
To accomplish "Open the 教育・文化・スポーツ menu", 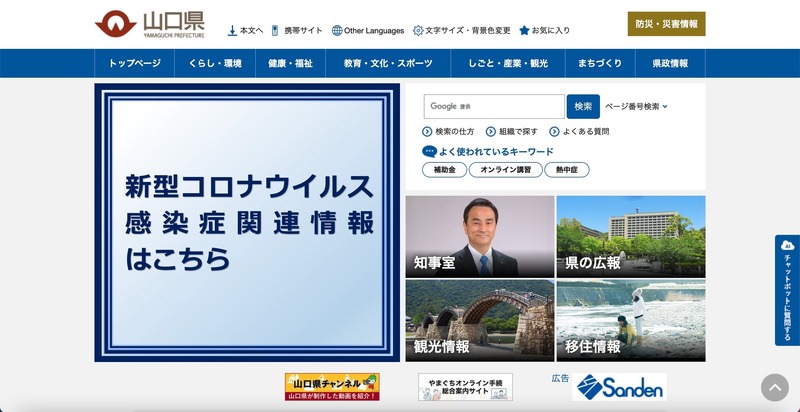I will (388, 63).
